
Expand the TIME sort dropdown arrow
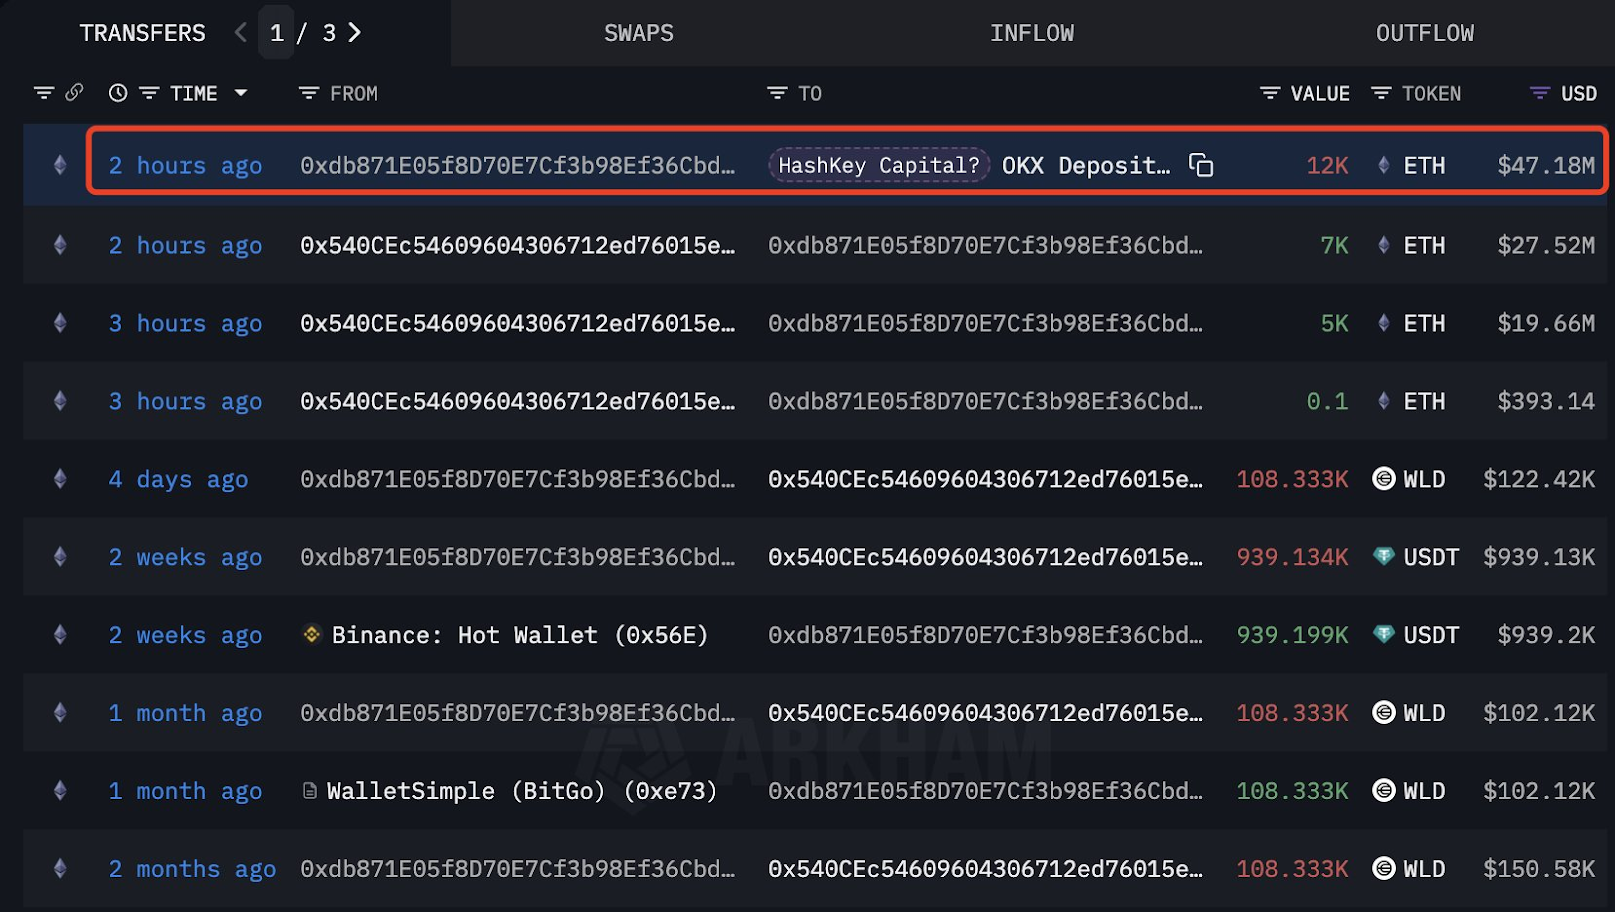(241, 93)
